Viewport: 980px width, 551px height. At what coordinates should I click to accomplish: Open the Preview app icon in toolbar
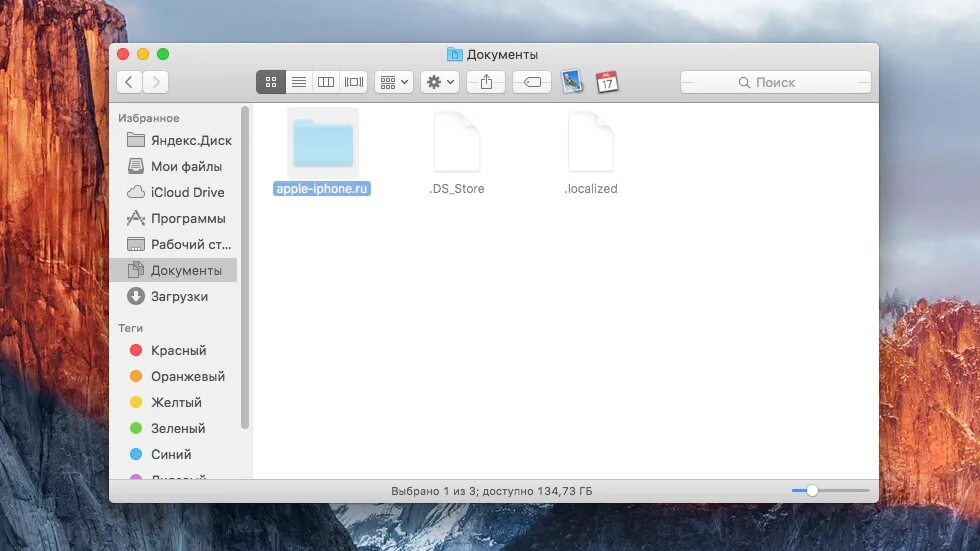(572, 81)
